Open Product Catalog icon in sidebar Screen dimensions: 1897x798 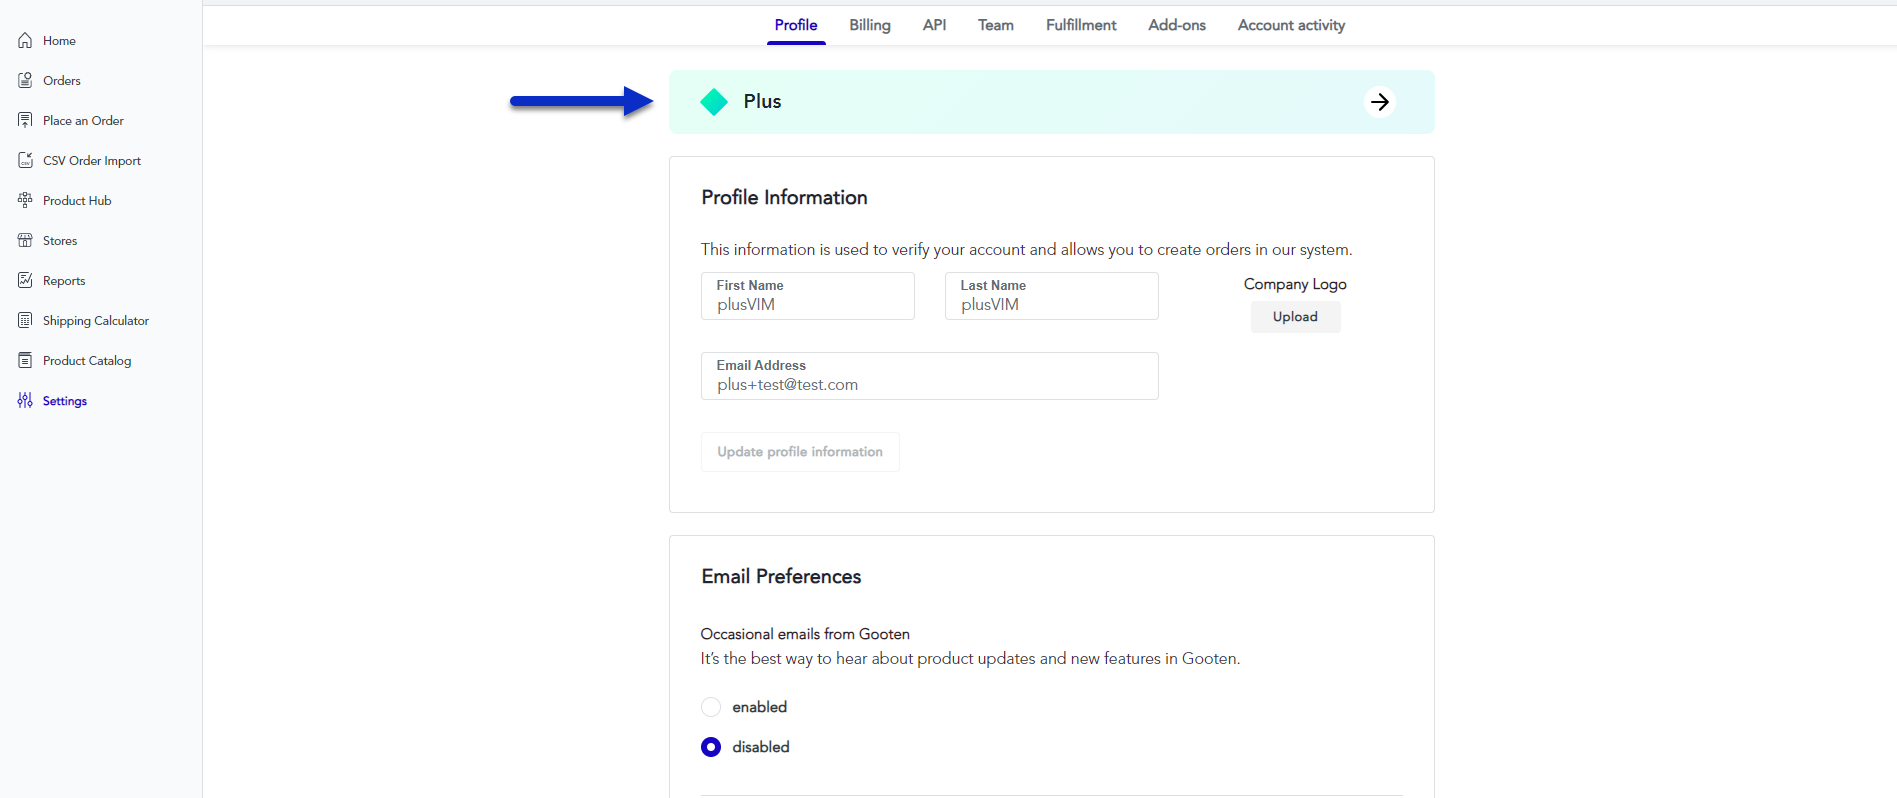point(25,360)
